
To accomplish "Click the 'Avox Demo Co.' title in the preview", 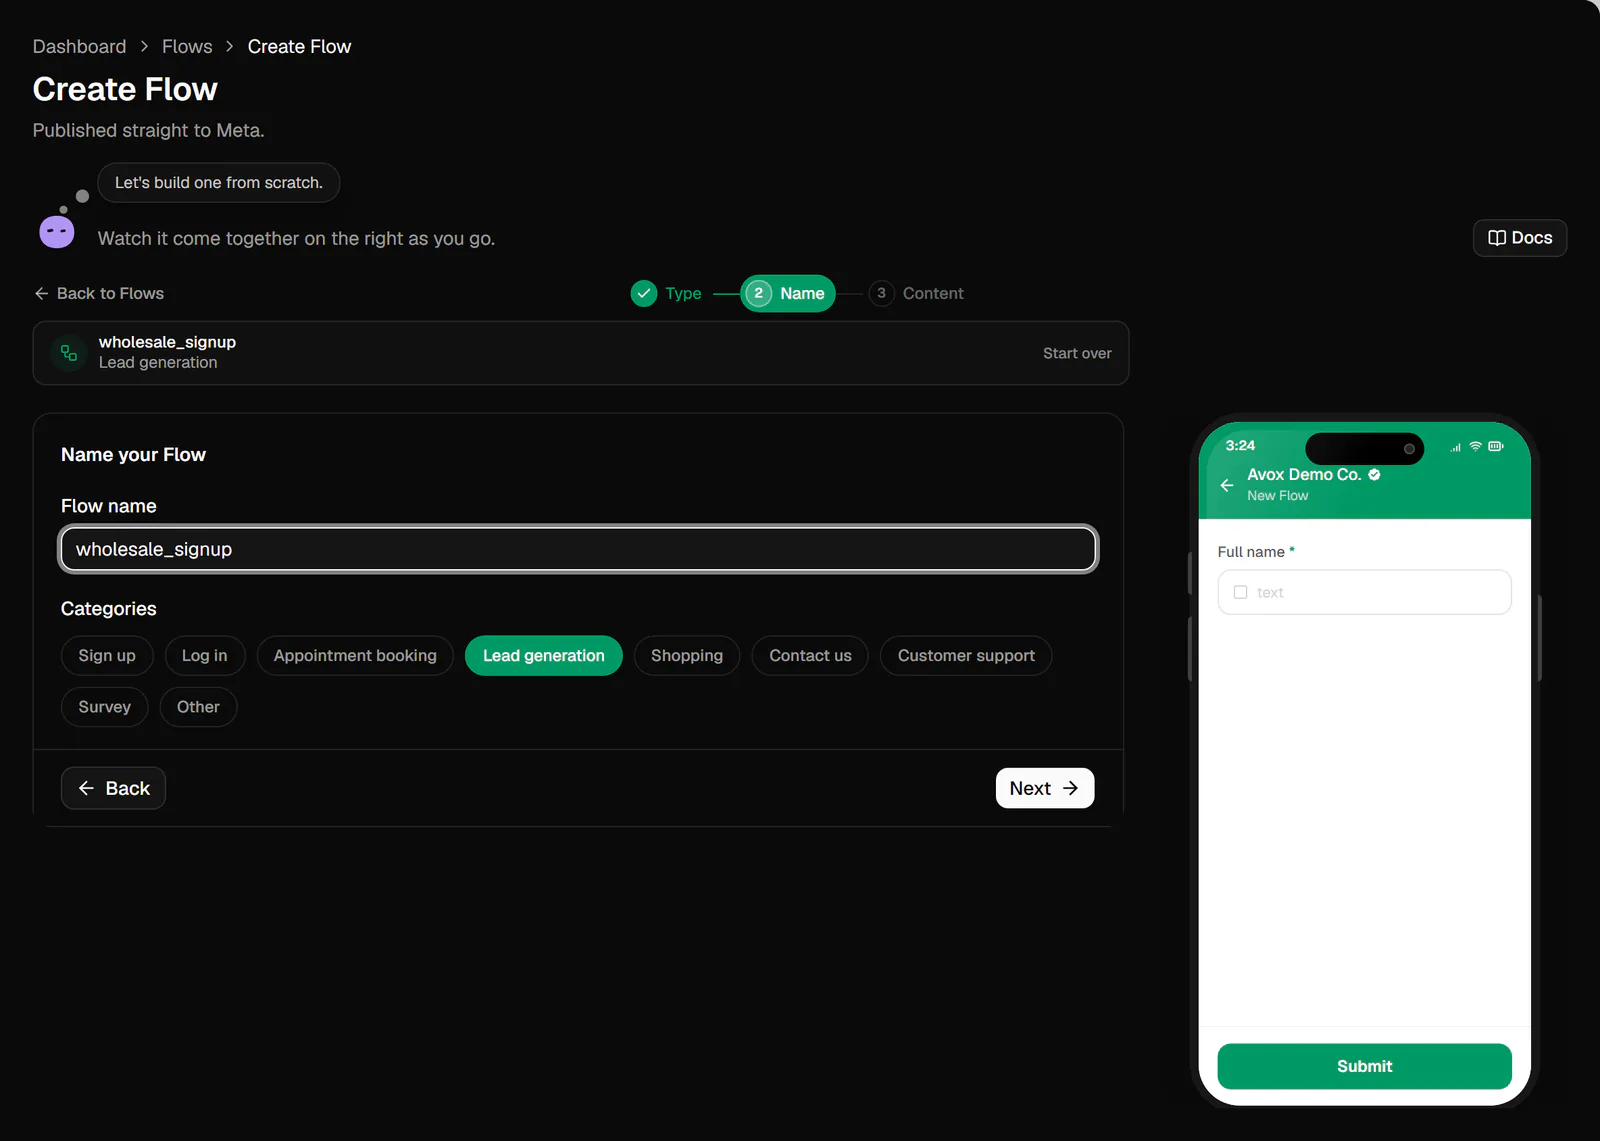I will (1304, 475).
